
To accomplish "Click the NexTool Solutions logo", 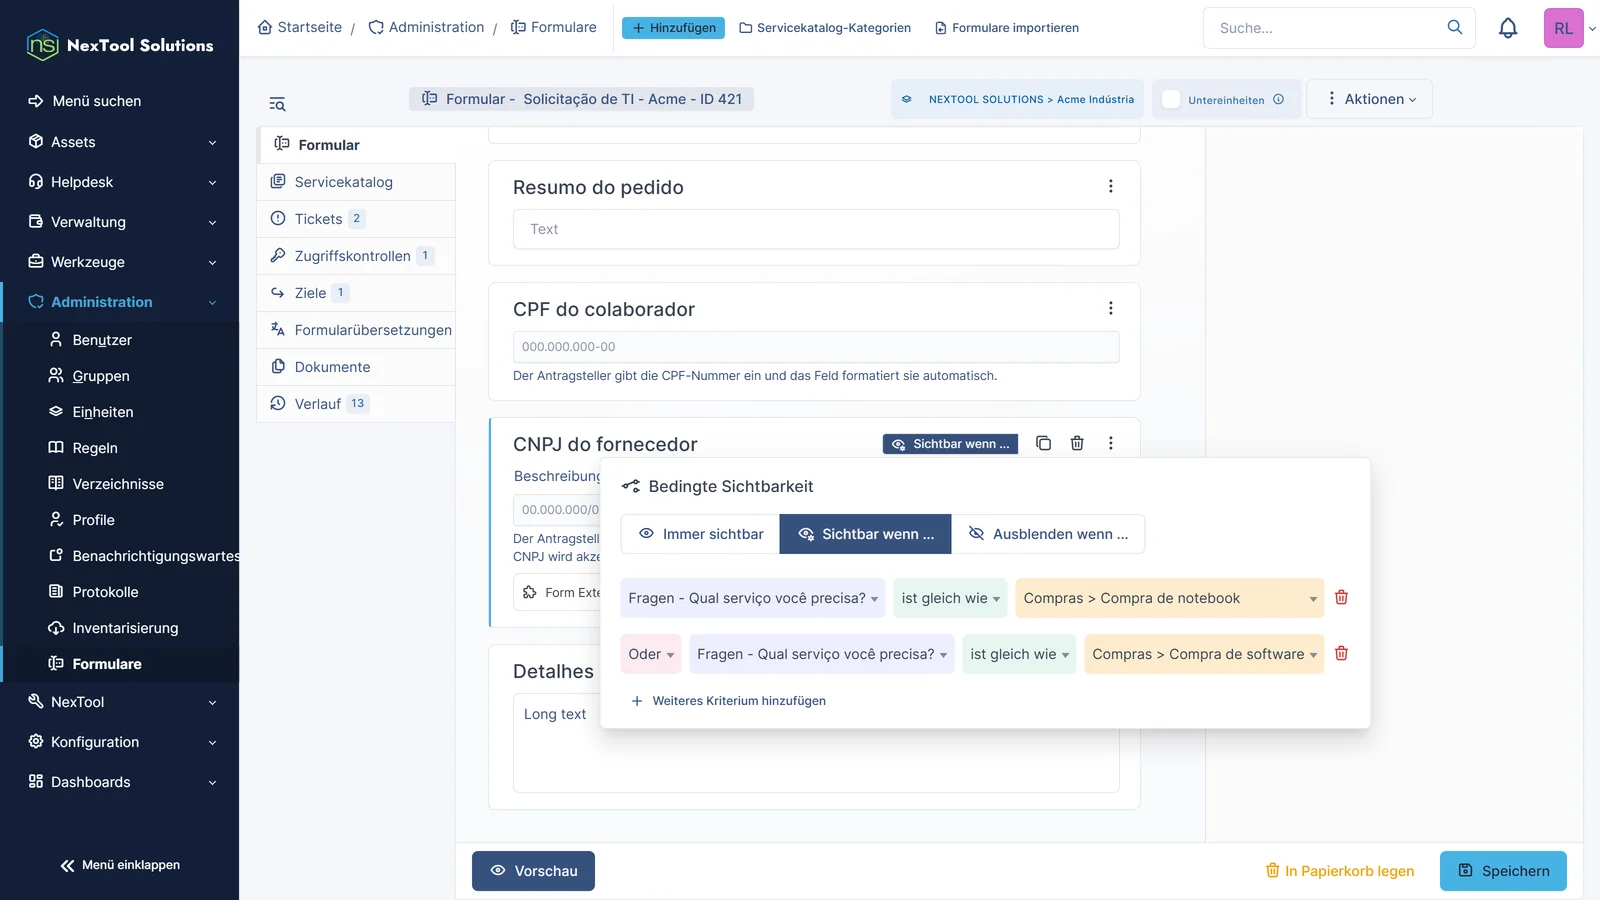I will (120, 45).
